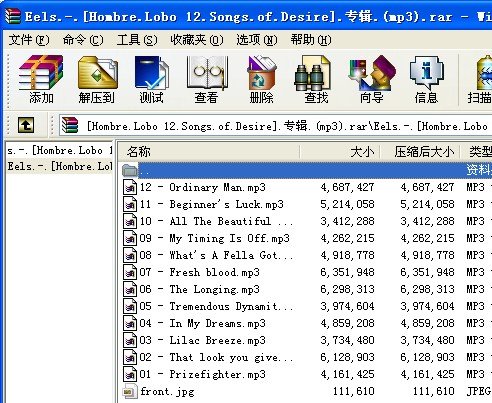Click file icon of 04 - In My Dreams.mp3
492x403 pixels.
[130, 323]
